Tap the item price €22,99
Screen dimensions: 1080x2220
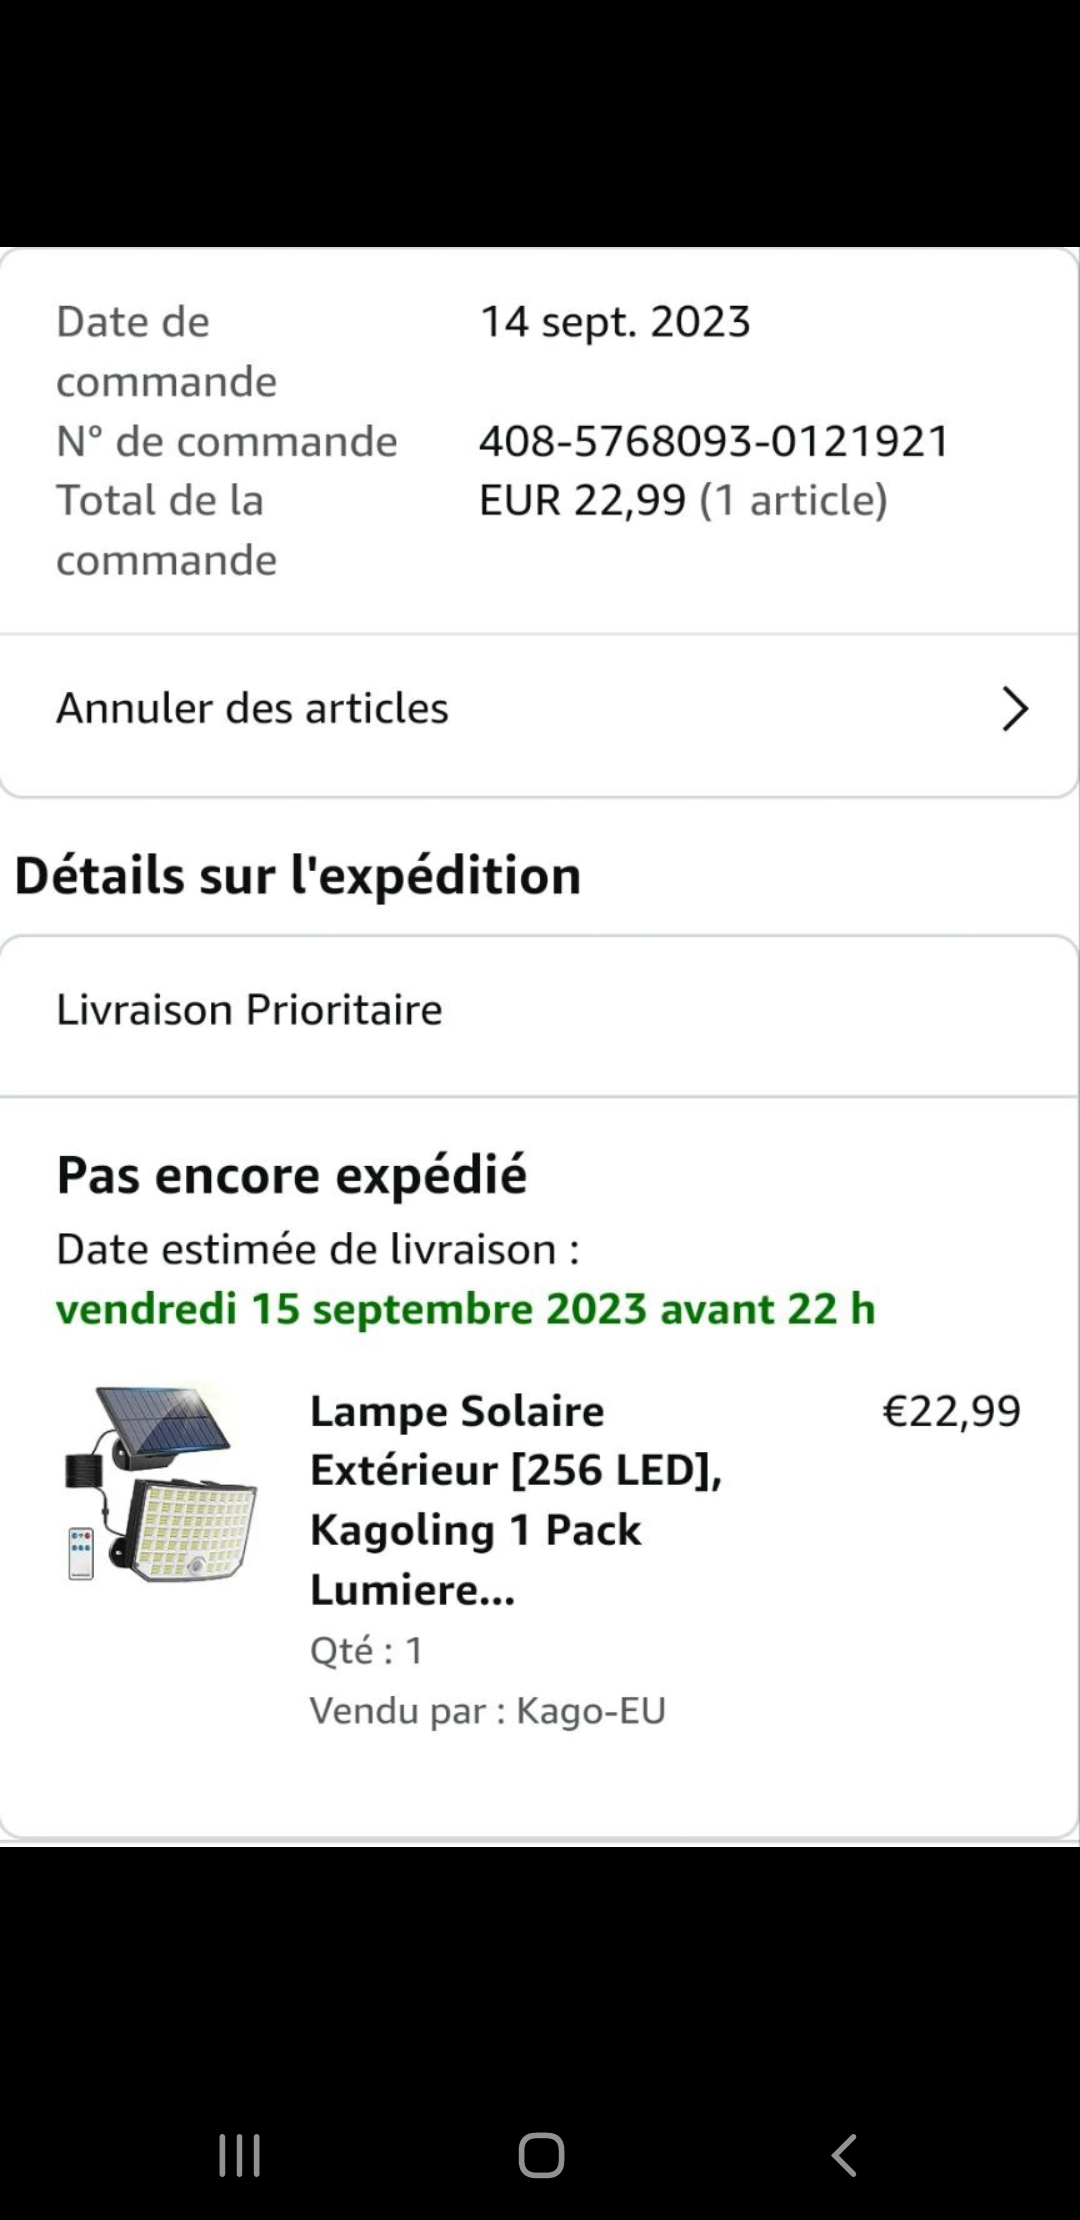[951, 1411]
